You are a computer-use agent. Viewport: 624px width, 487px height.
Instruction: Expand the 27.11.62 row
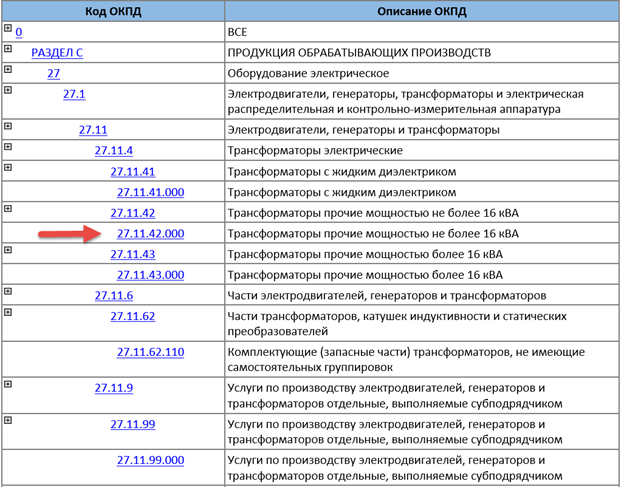tap(8, 312)
